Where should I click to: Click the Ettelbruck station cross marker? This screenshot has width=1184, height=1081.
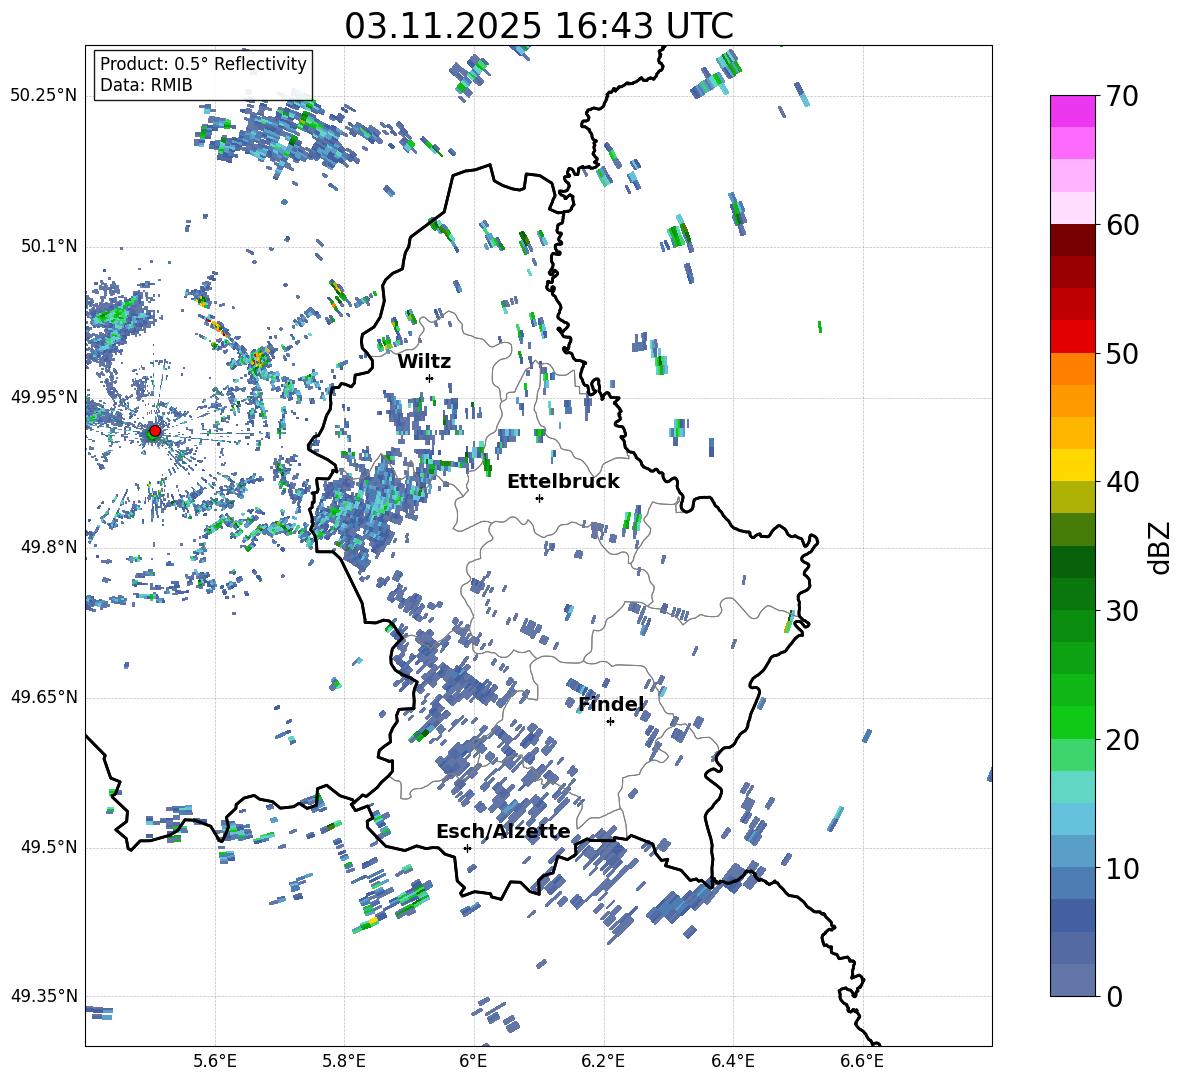(539, 498)
